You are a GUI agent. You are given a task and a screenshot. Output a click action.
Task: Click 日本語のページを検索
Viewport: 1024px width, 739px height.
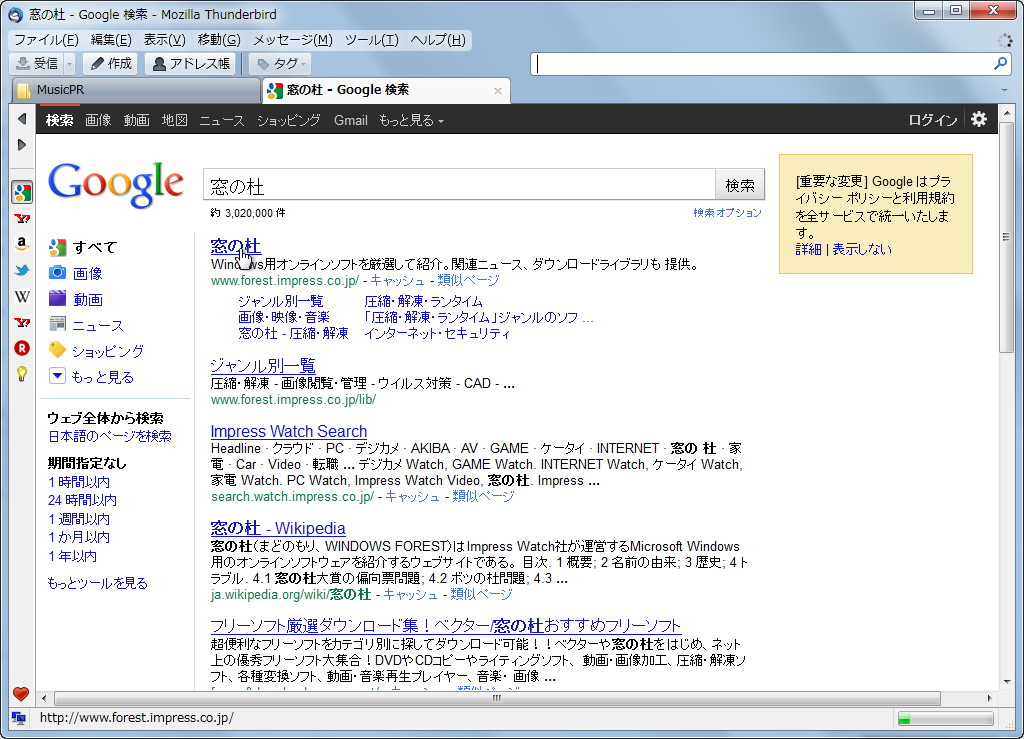click(110, 436)
